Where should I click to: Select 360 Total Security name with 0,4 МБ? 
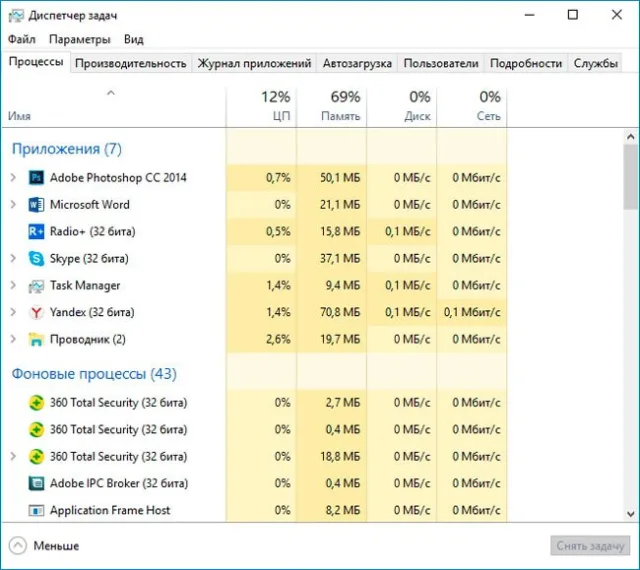point(118,430)
